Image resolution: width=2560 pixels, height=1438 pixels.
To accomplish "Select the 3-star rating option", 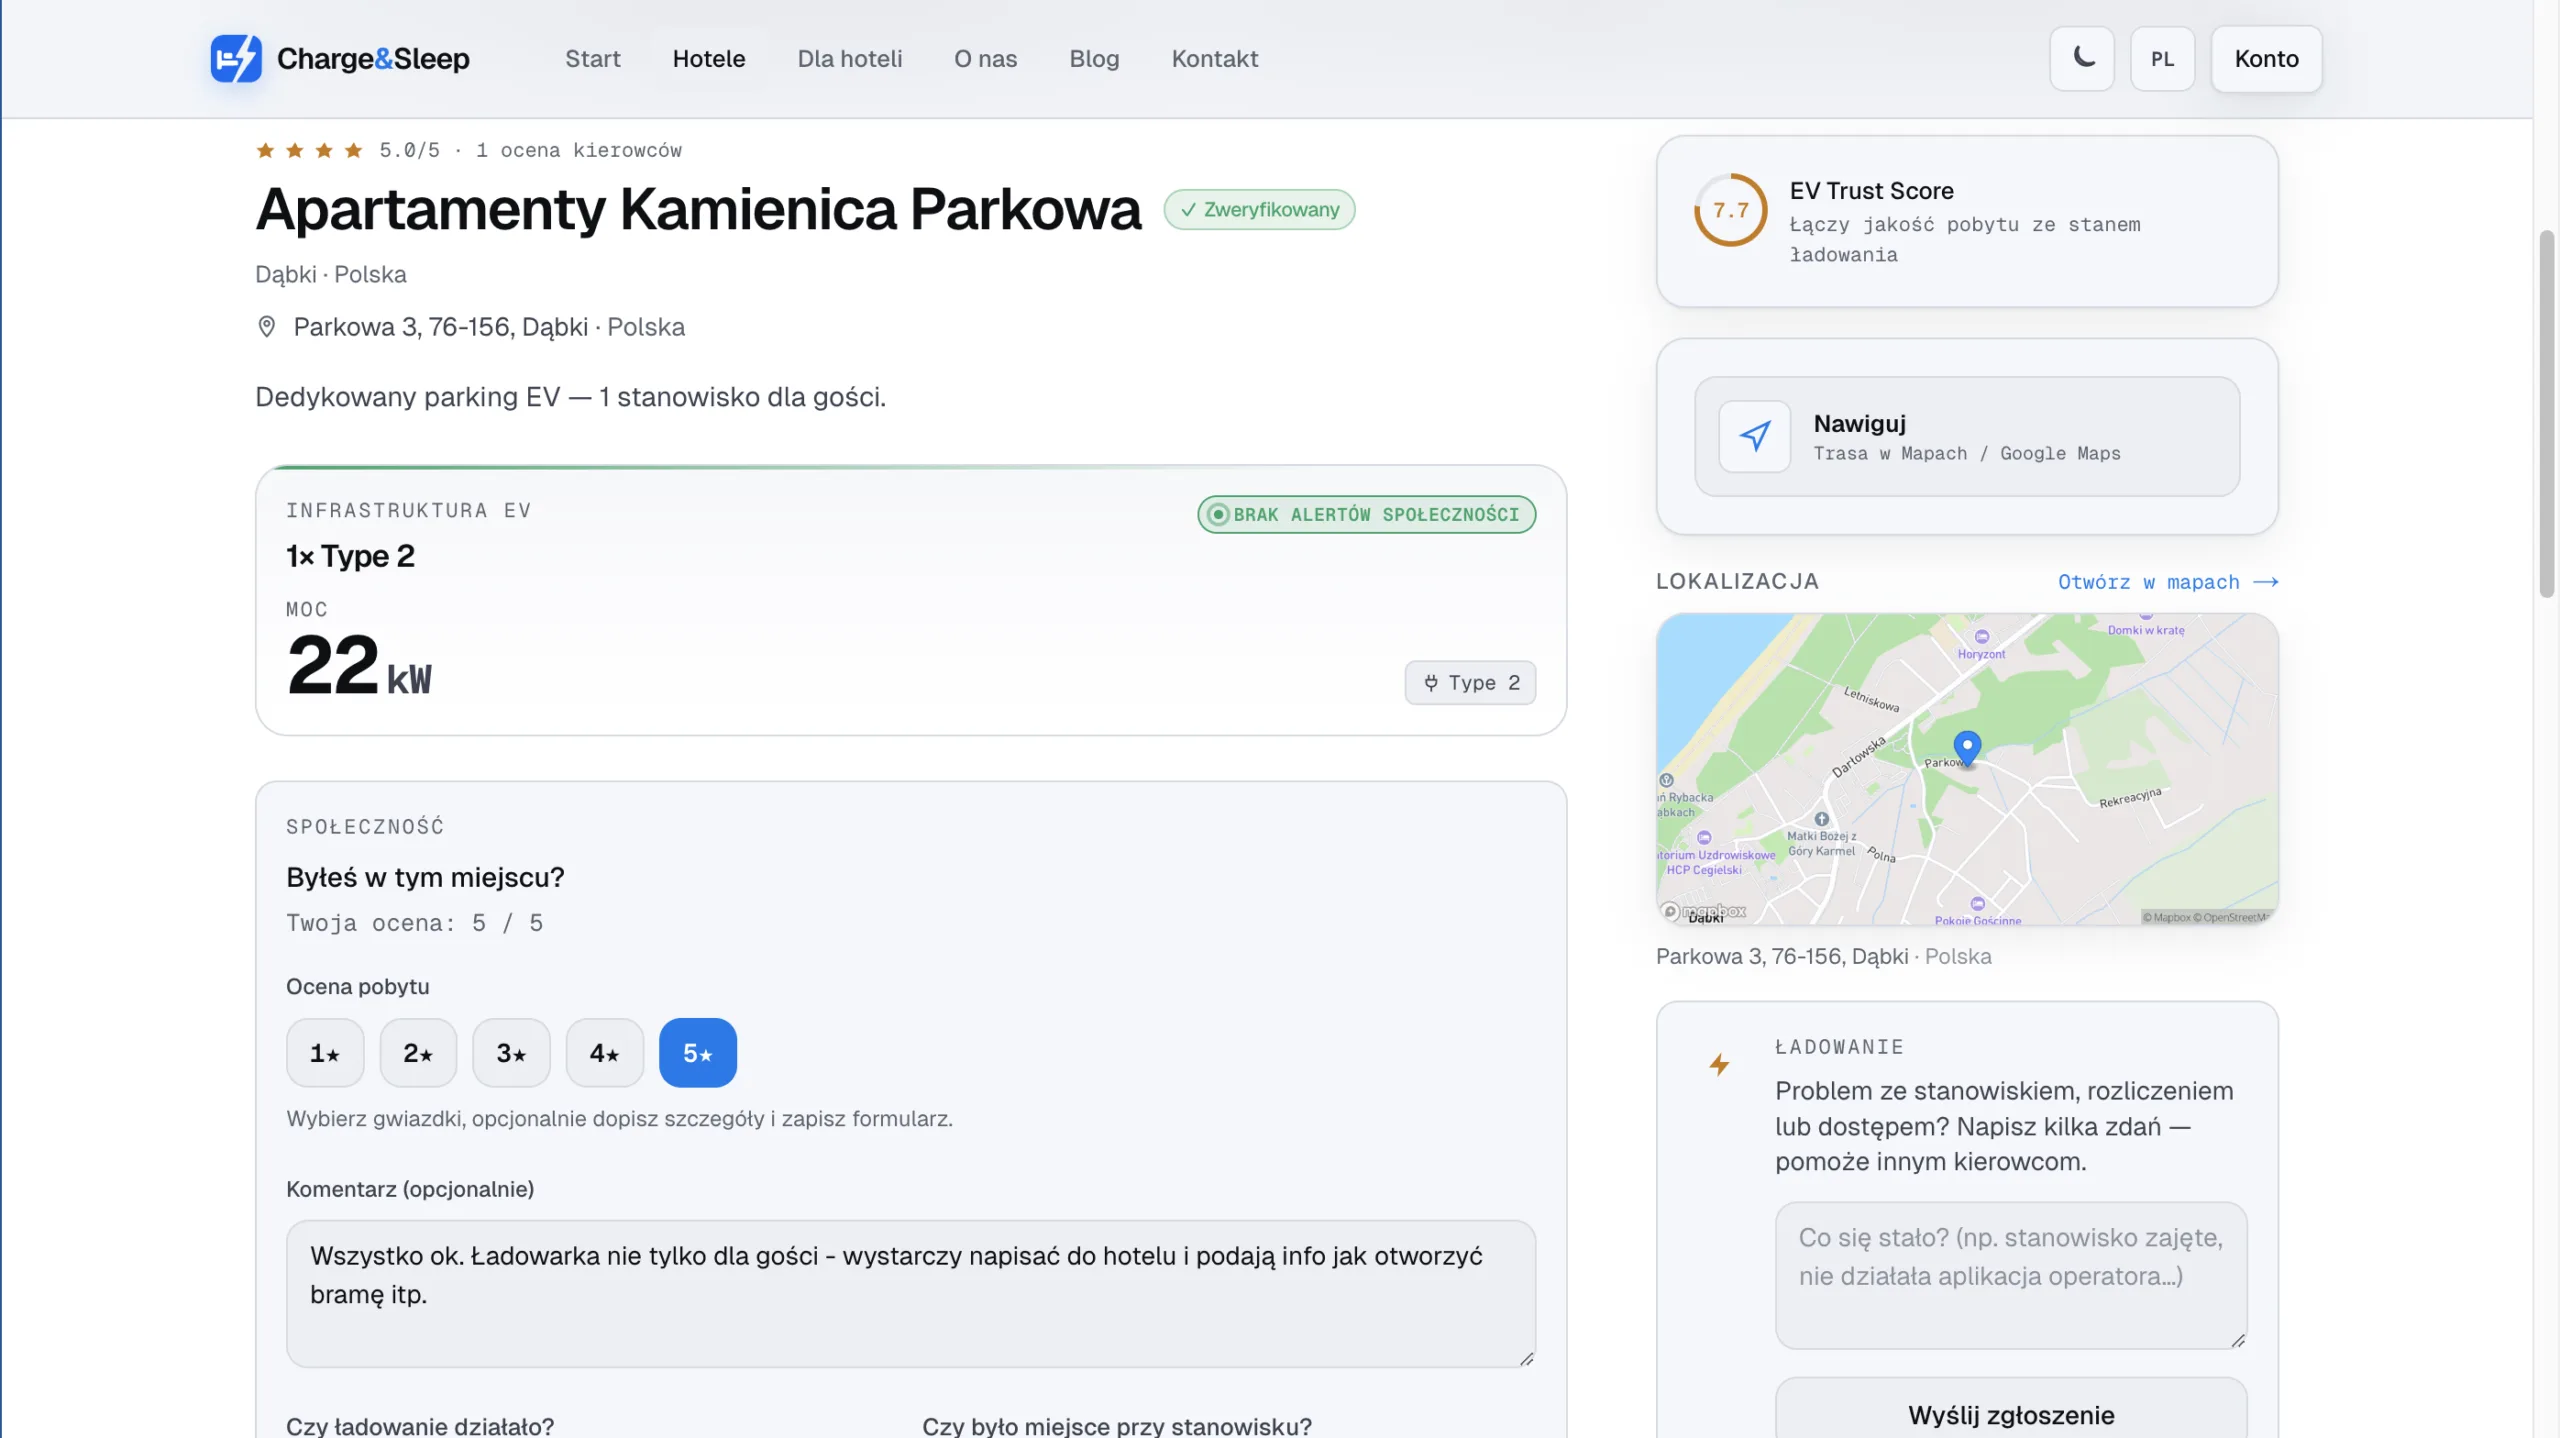I will pos(511,1053).
